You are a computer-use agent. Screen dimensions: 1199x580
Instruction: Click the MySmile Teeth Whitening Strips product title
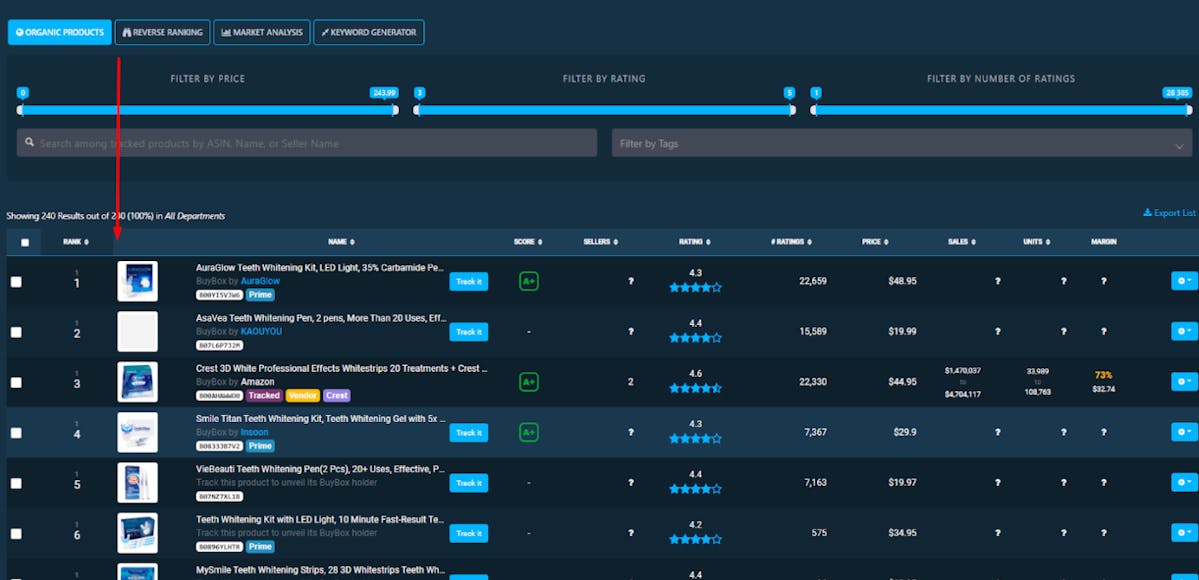pos(321,570)
